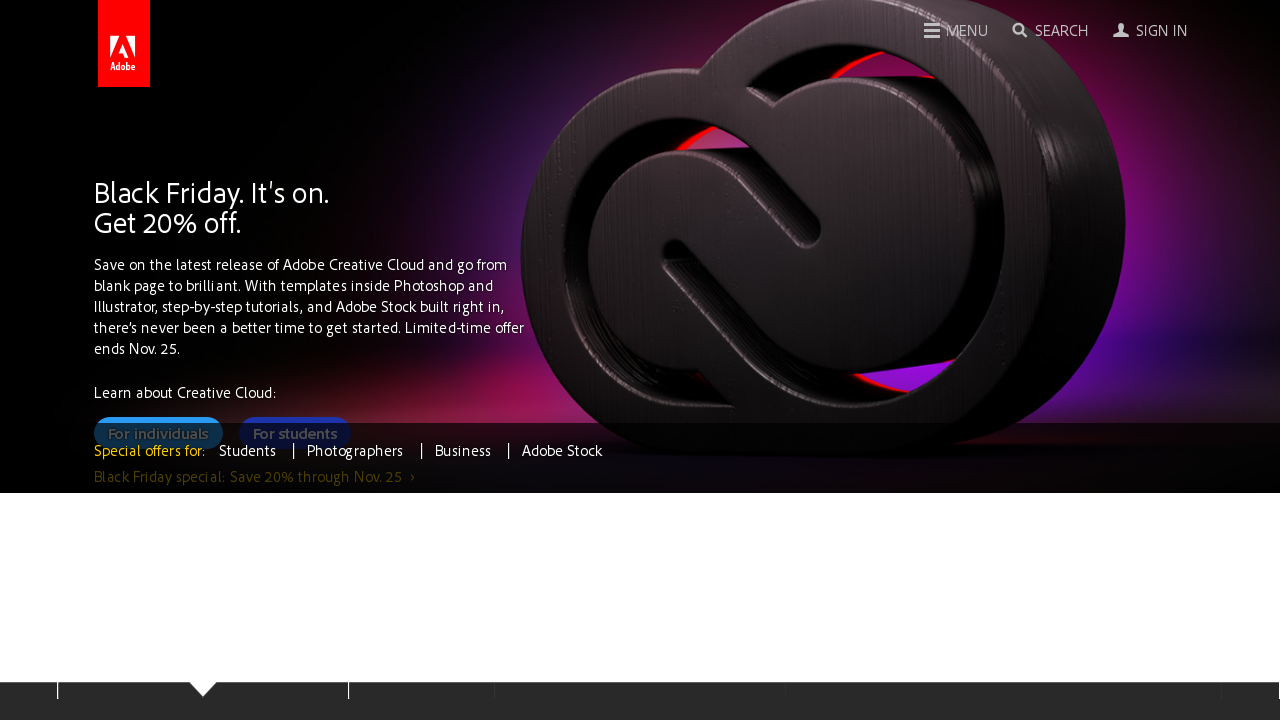Viewport: 1280px width, 720px height.
Task: Click the Learn about Creative Cloud text
Action: coord(185,393)
